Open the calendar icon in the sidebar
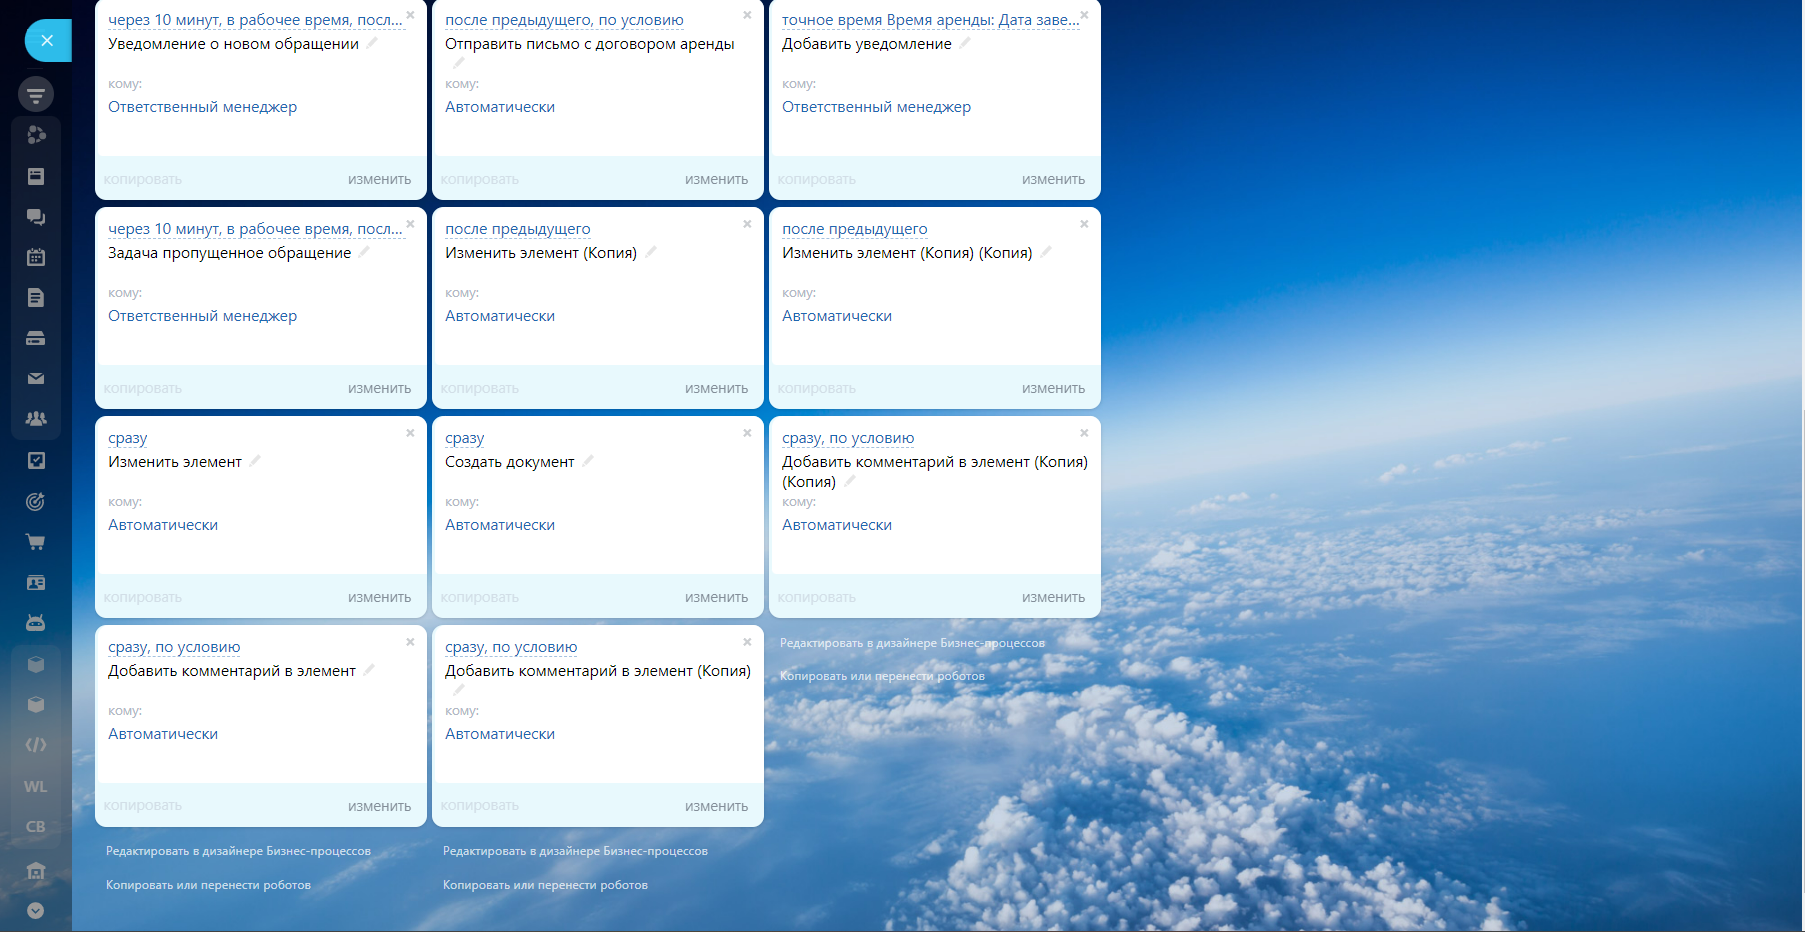 tap(36, 257)
